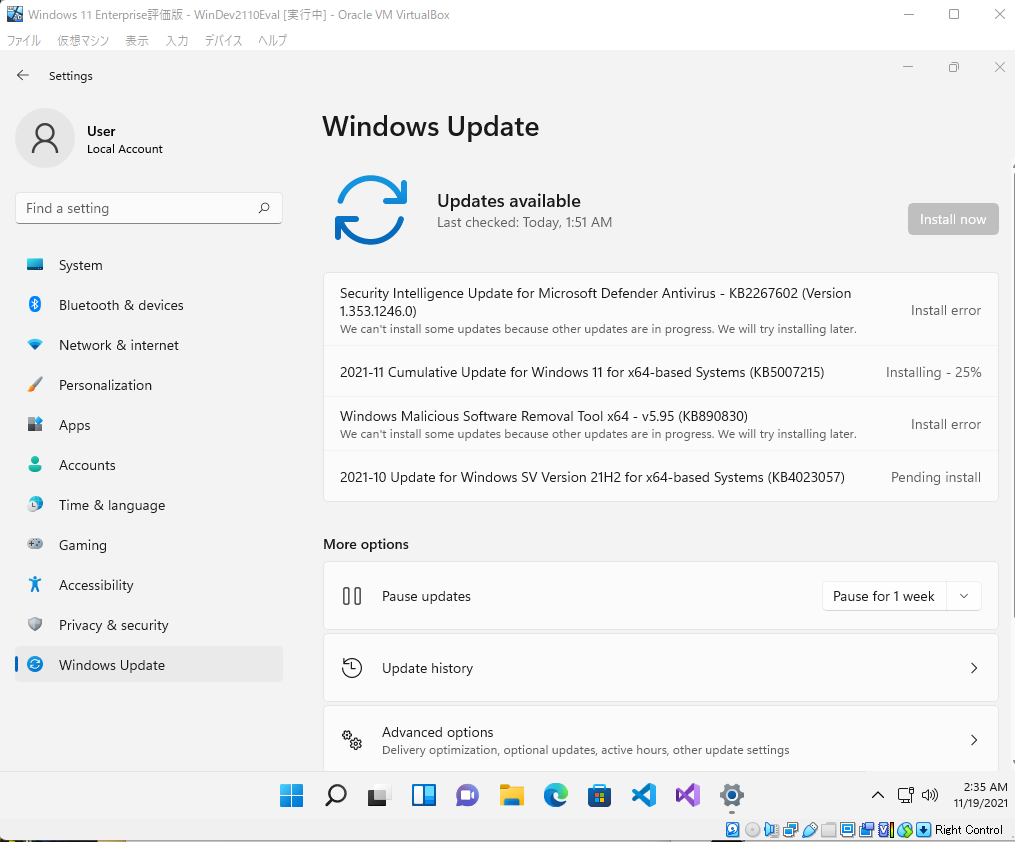Screen dimensions: 1015x843
Task: Select System in Settings sidebar
Action: click(x=149, y=265)
